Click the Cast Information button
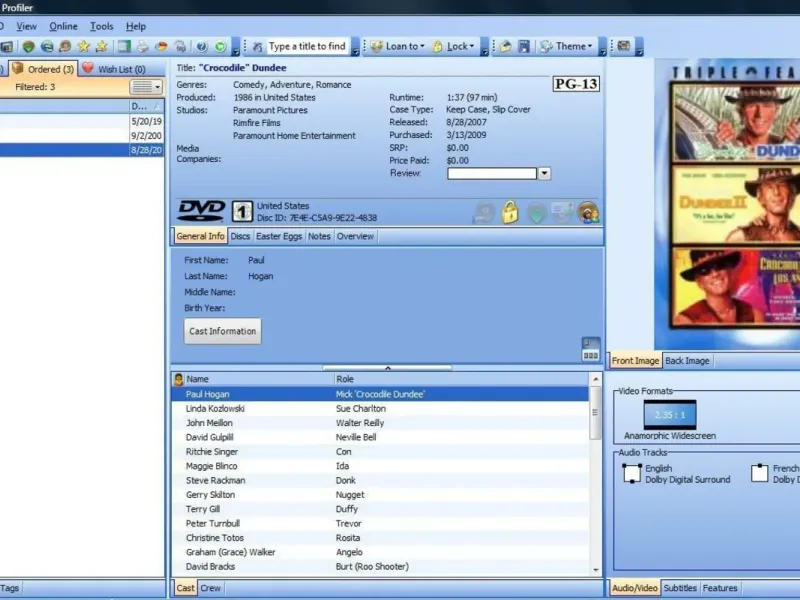The width and height of the screenshot is (800, 600). click(x=222, y=331)
